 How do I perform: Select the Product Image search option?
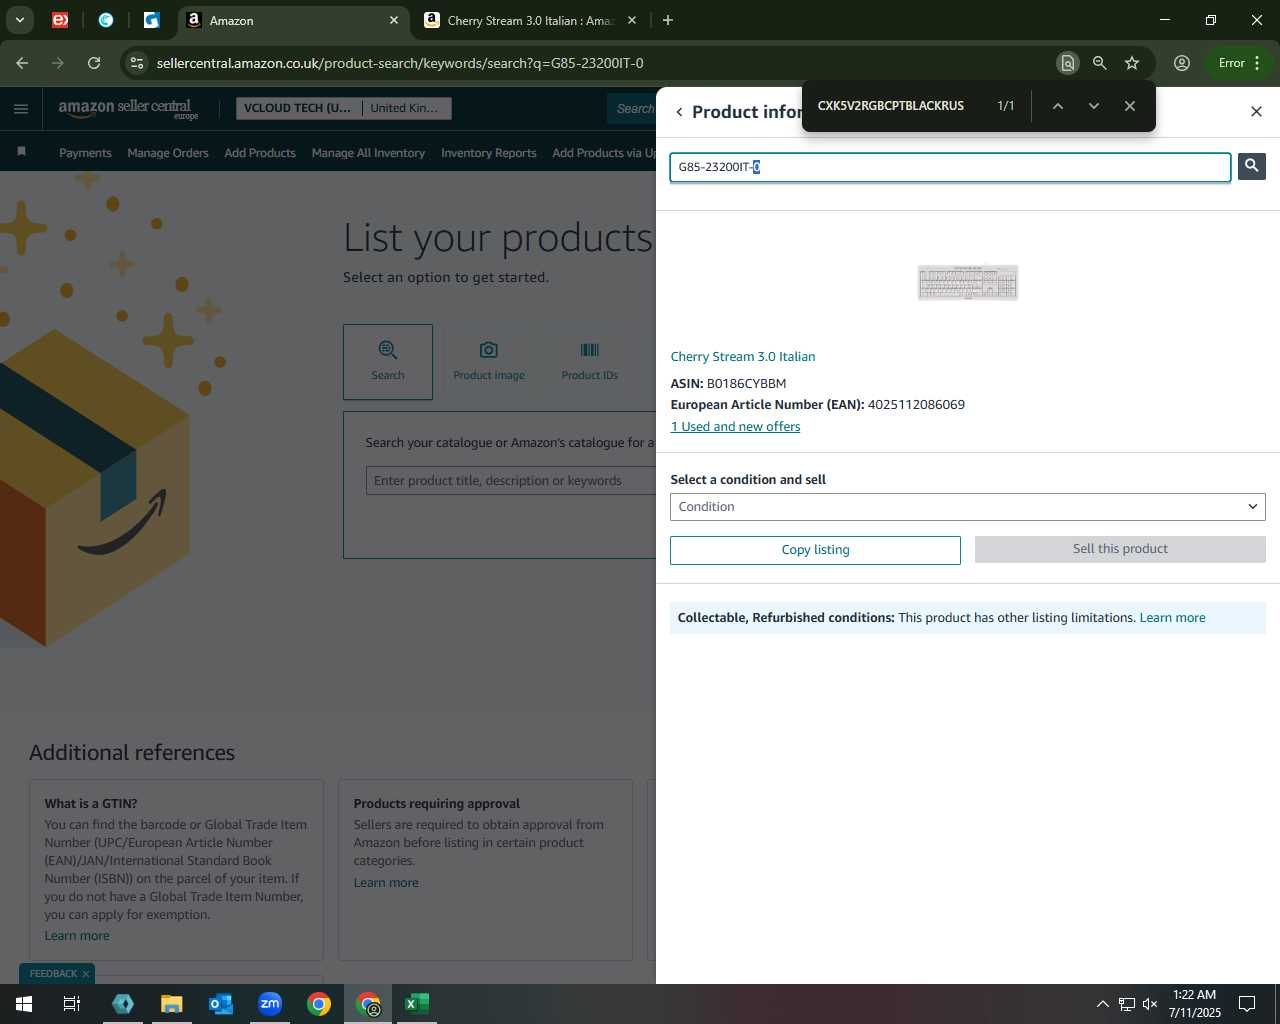pyautogui.click(x=488, y=361)
